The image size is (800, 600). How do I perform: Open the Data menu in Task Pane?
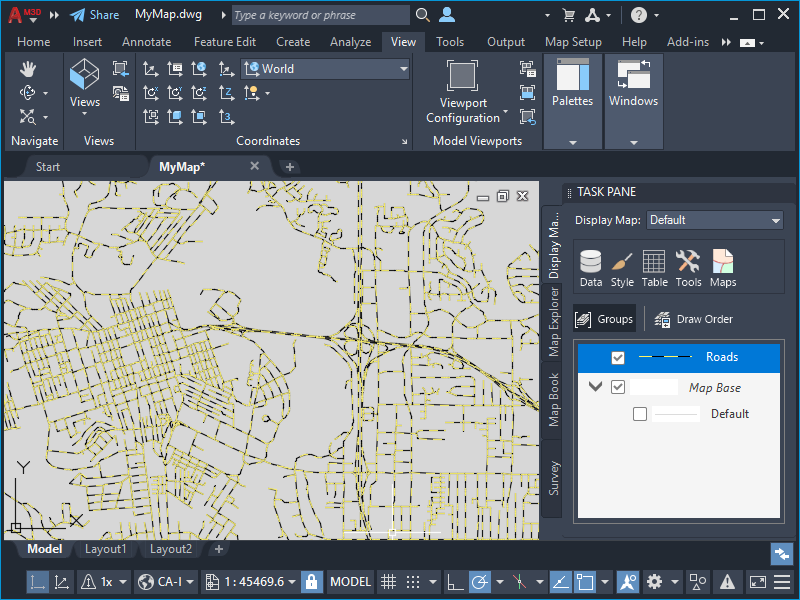coord(591,268)
